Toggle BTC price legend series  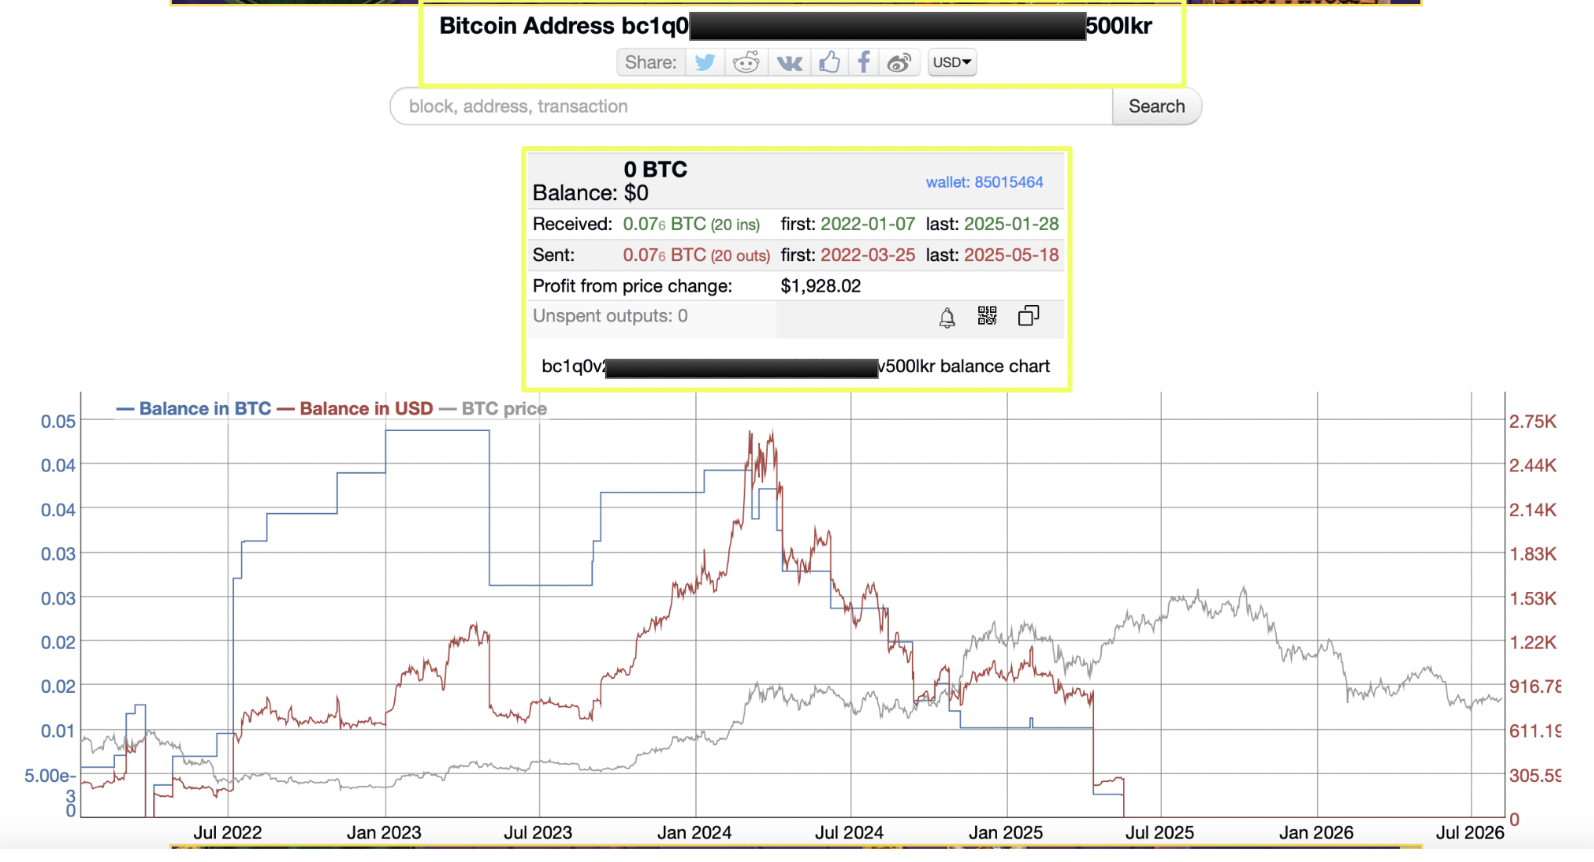(x=493, y=408)
